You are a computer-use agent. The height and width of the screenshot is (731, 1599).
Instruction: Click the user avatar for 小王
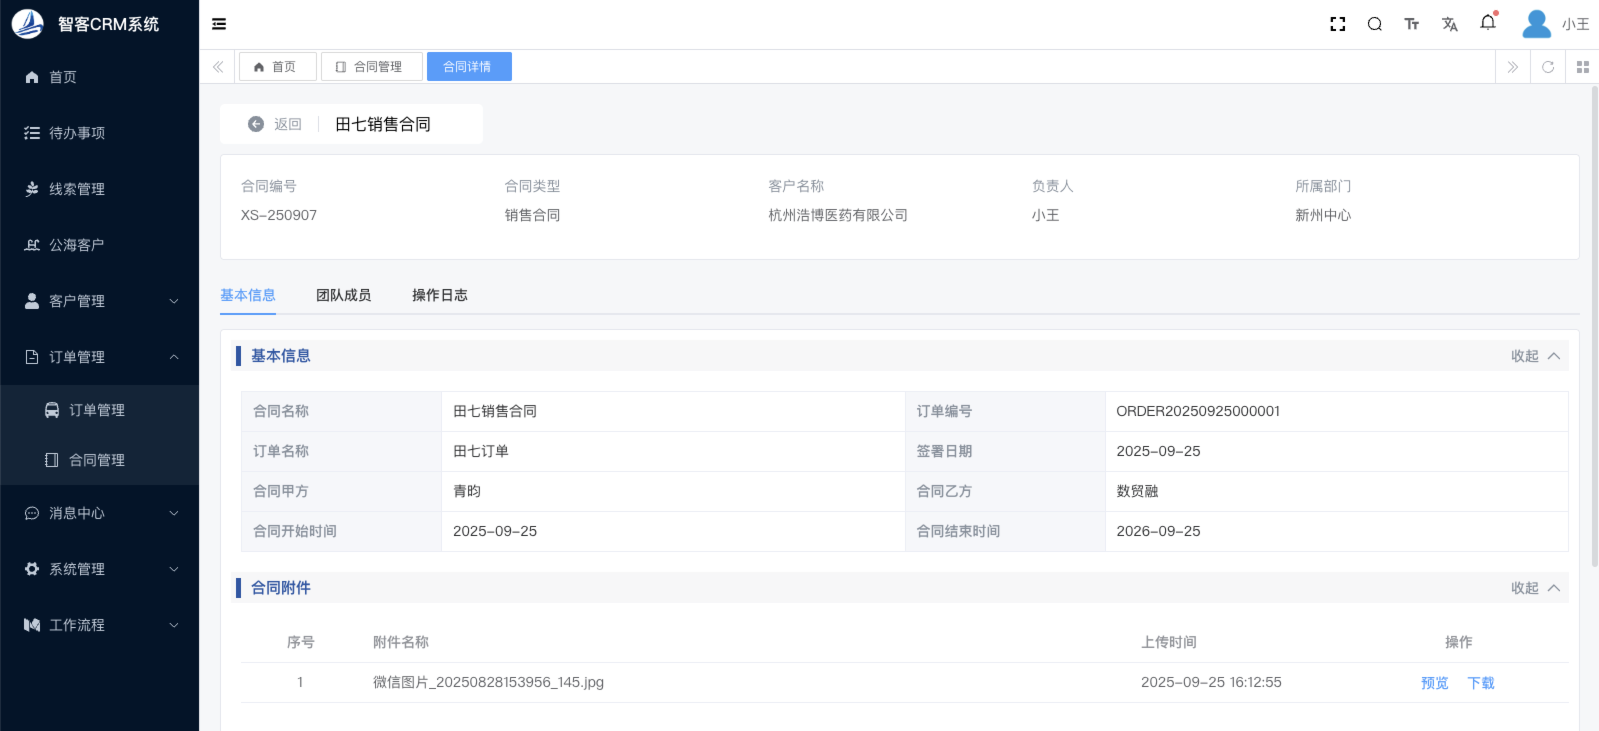[x=1536, y=24]
